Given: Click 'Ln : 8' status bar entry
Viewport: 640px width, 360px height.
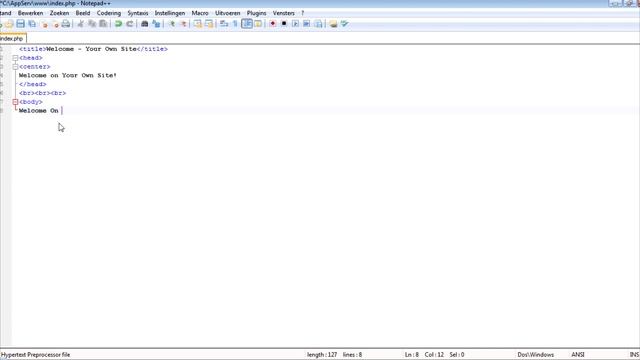Looking at the screenshot, I should click(x=412, y=355).
